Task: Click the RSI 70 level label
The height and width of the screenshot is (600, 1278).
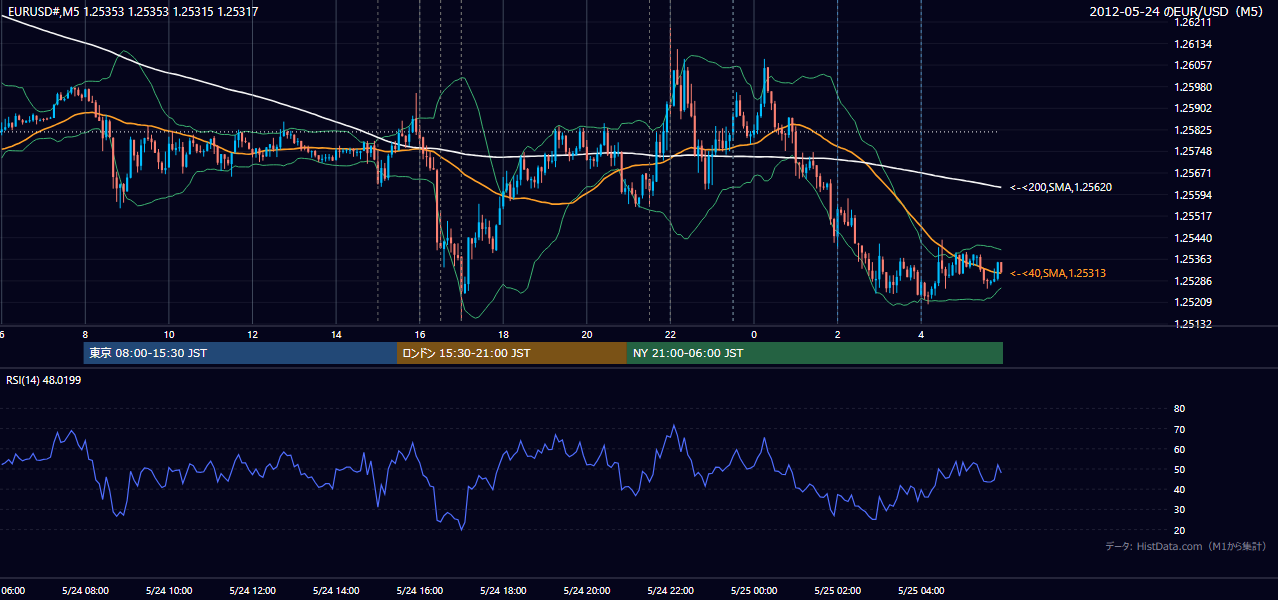Action: pos(1179,429)
